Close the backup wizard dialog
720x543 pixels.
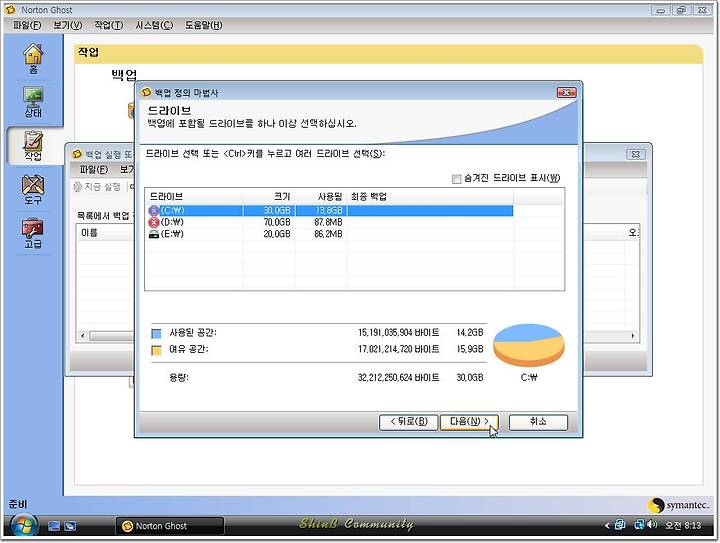(x=566, y=92)
